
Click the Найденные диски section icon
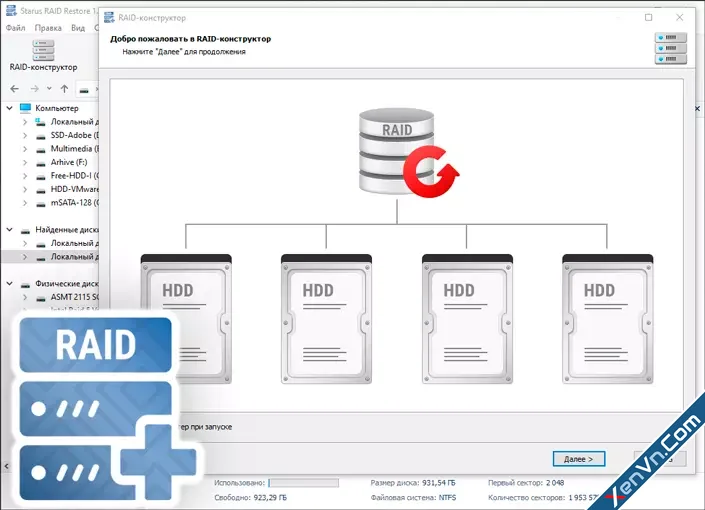click(26, 231)
